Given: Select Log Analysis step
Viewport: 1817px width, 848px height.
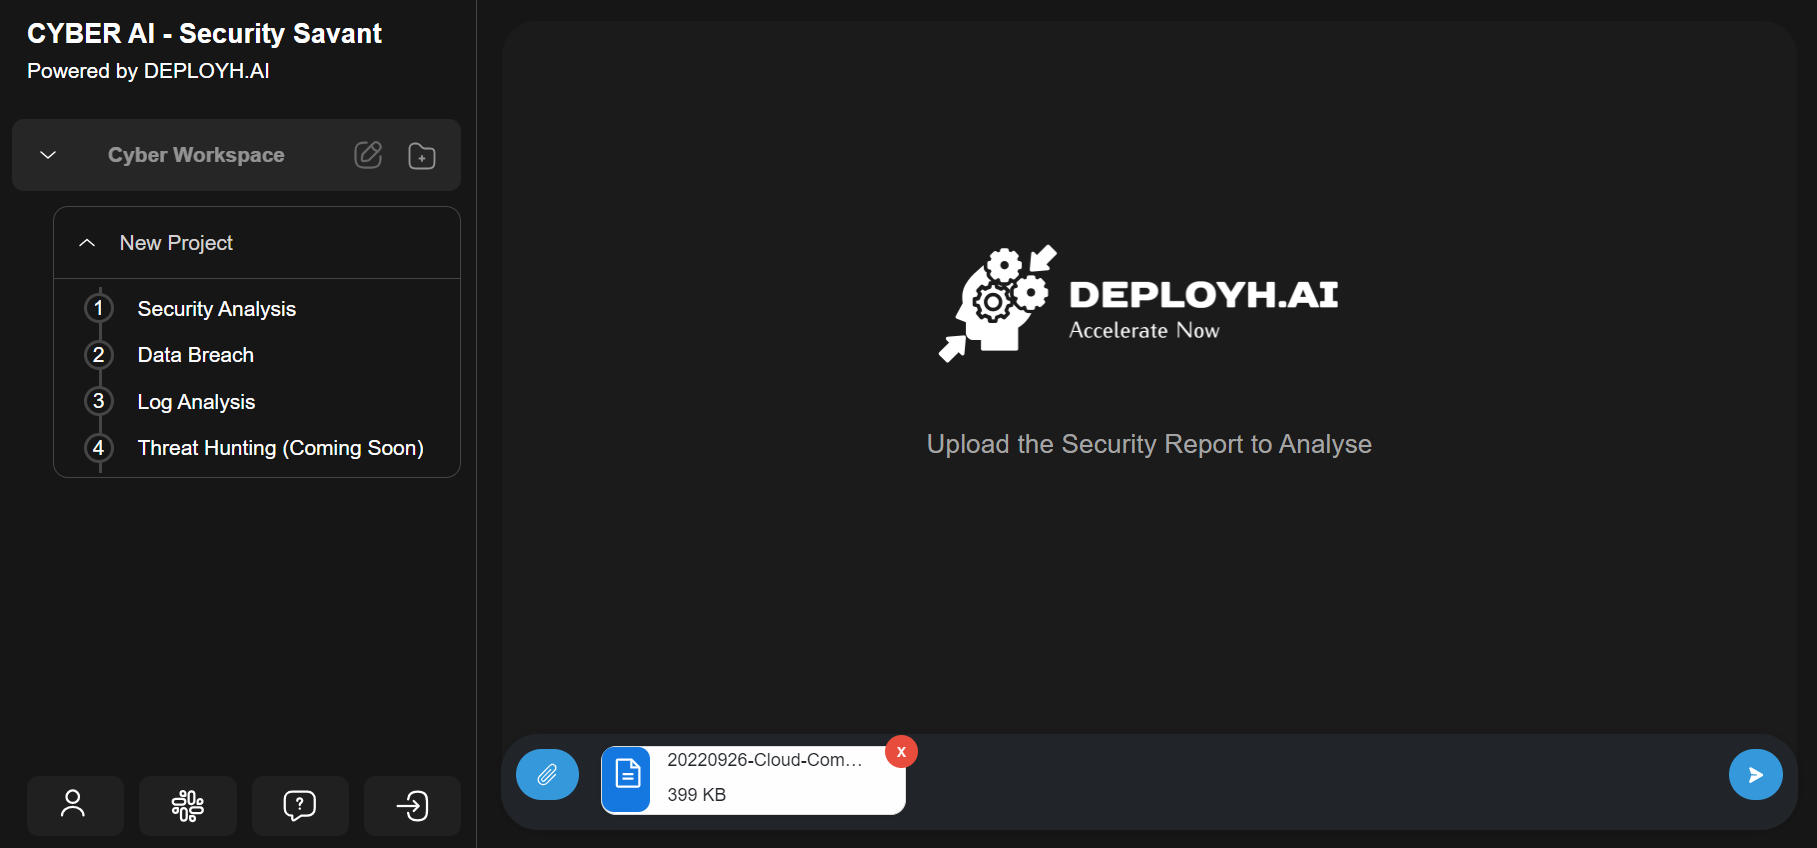Looking at the screenshot, I should tap(196, 402).
